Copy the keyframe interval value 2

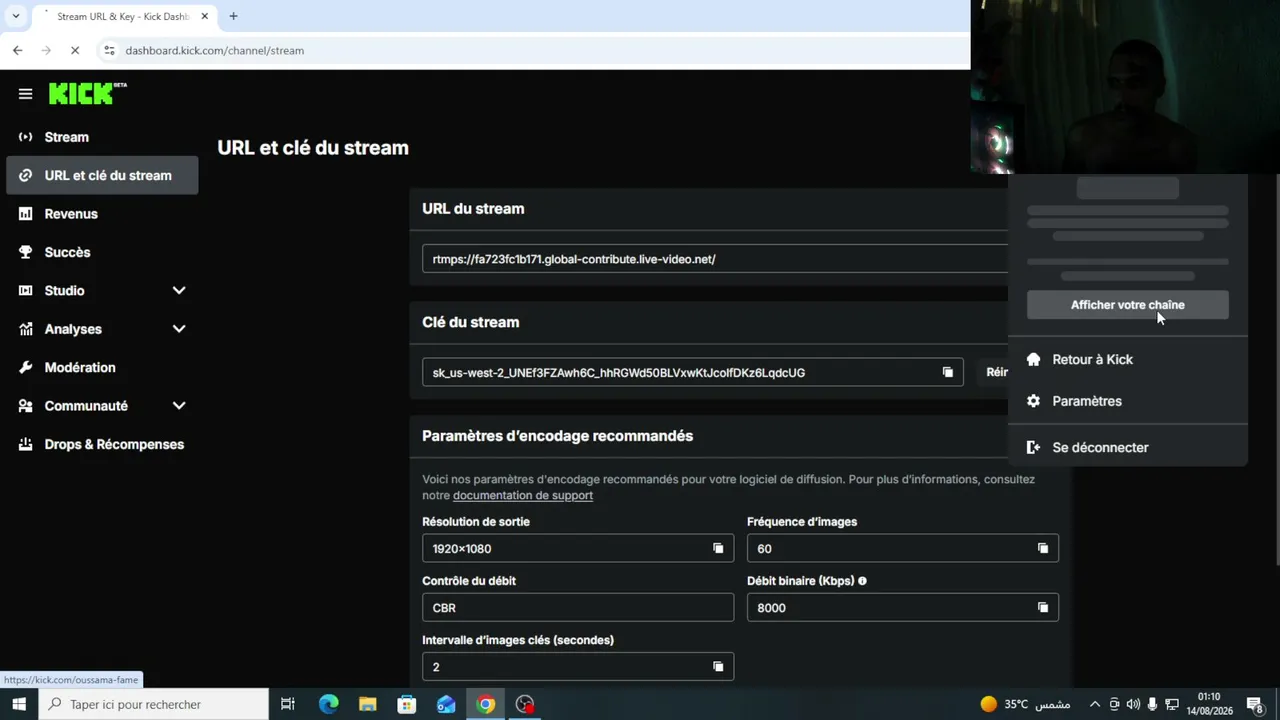click(x=717, y=666)
